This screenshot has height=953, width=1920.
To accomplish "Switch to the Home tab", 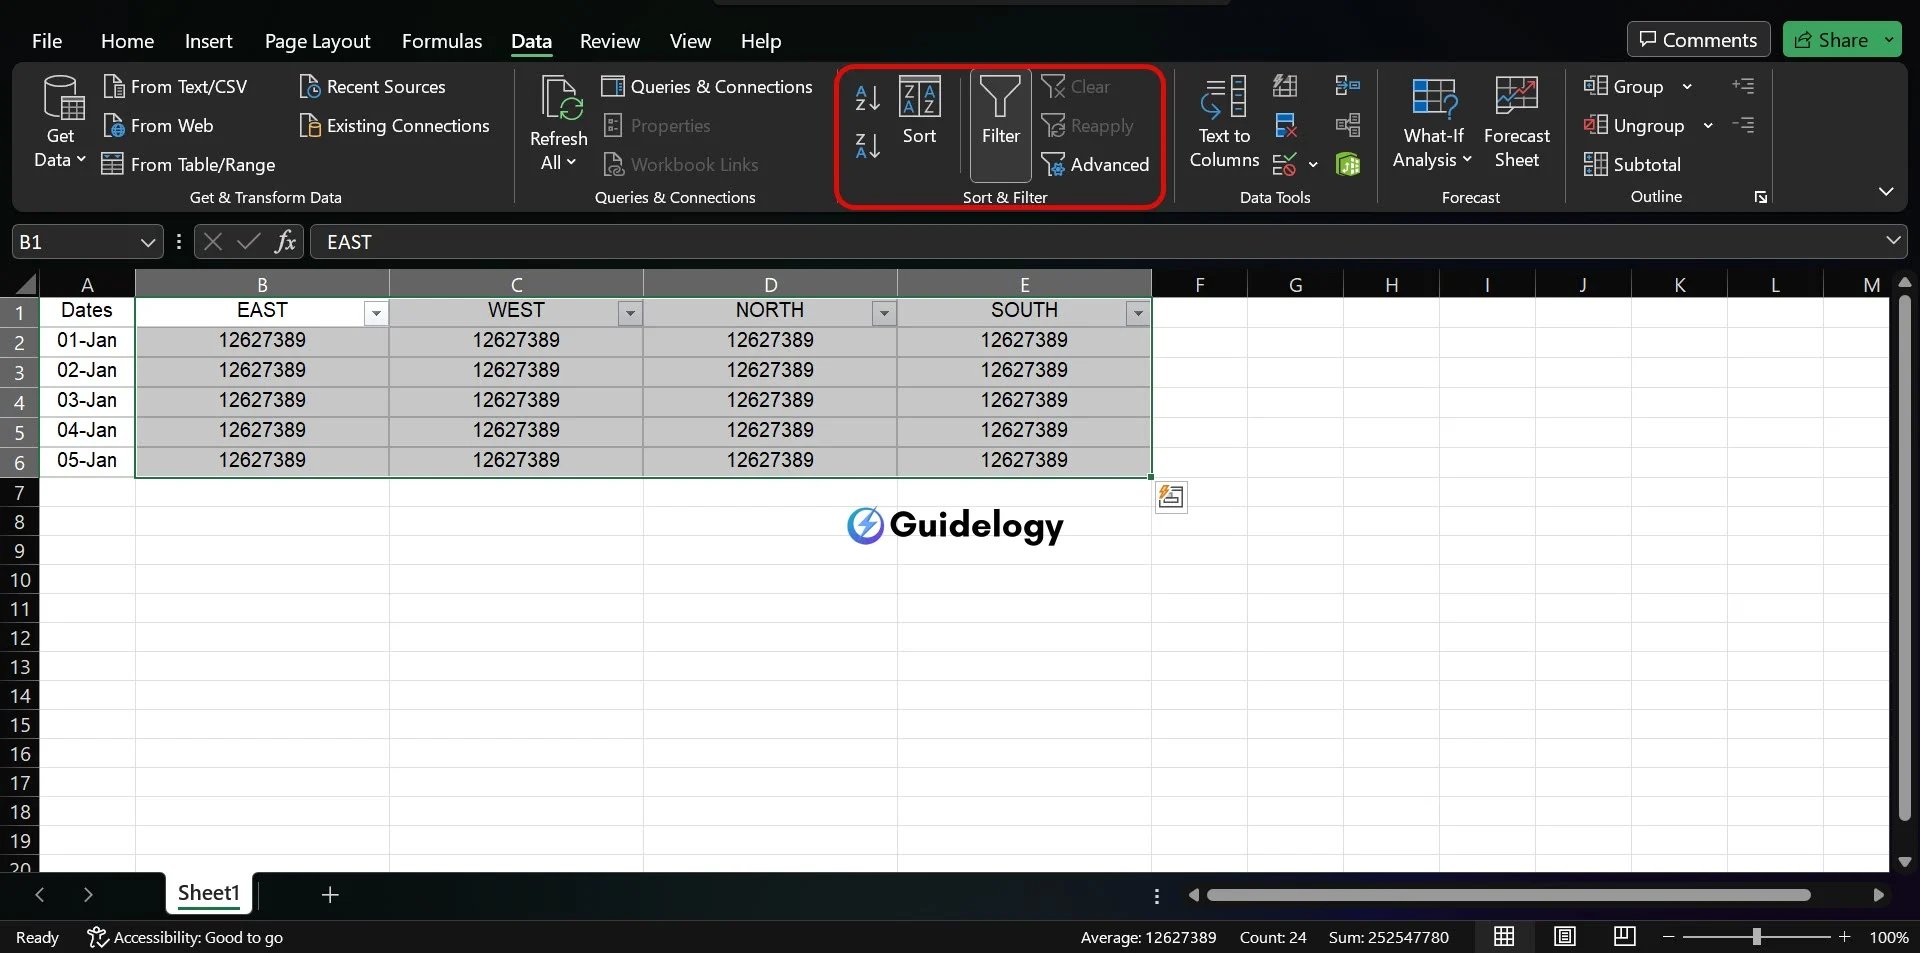I will tap(127, 41).
